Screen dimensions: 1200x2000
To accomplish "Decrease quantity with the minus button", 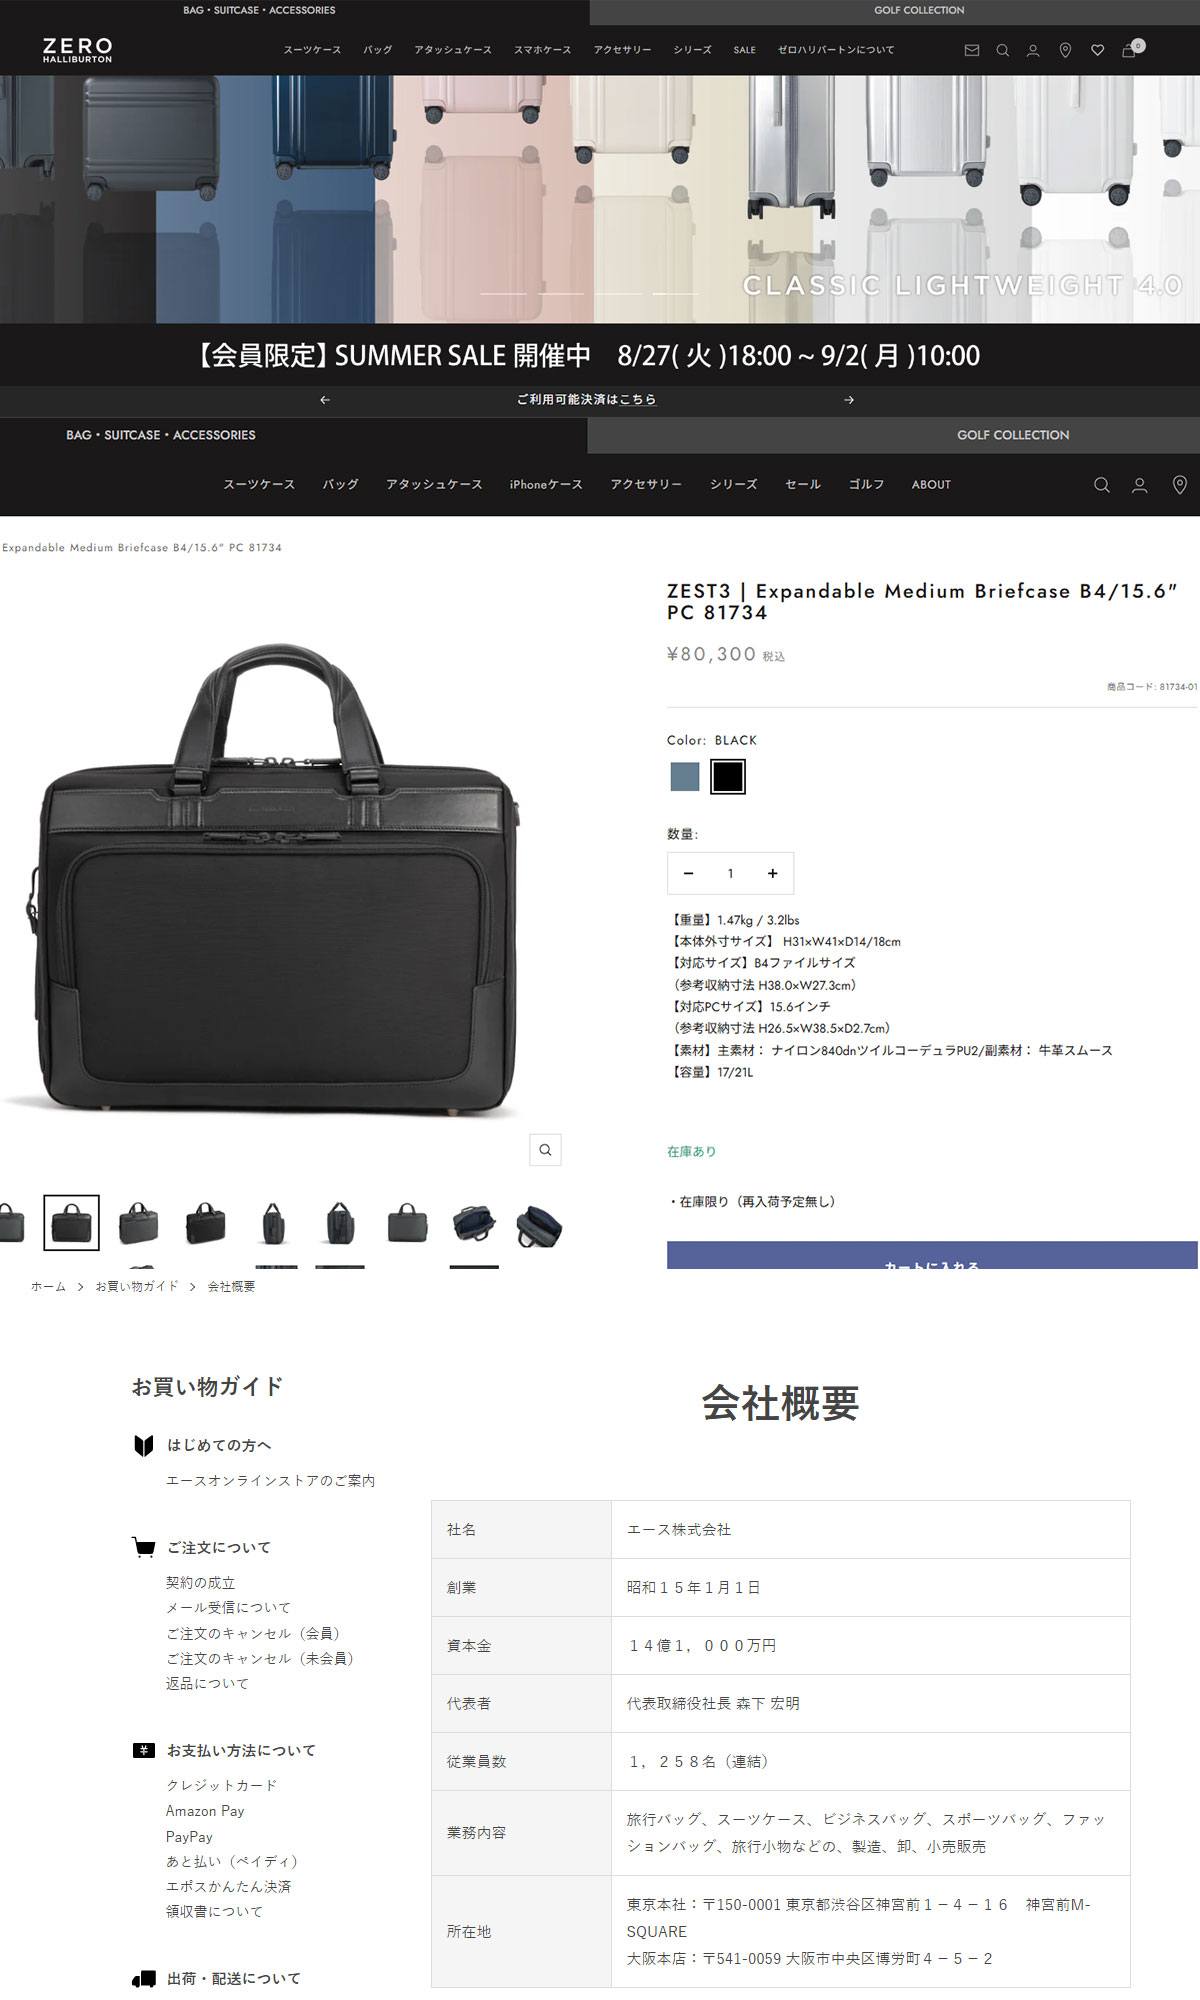I will click(x=688, y=873).
